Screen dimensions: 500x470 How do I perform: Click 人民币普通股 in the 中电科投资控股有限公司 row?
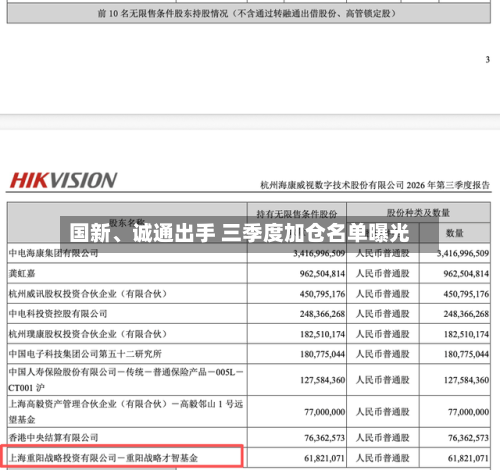pyautogui.click(x=383, y=314)
